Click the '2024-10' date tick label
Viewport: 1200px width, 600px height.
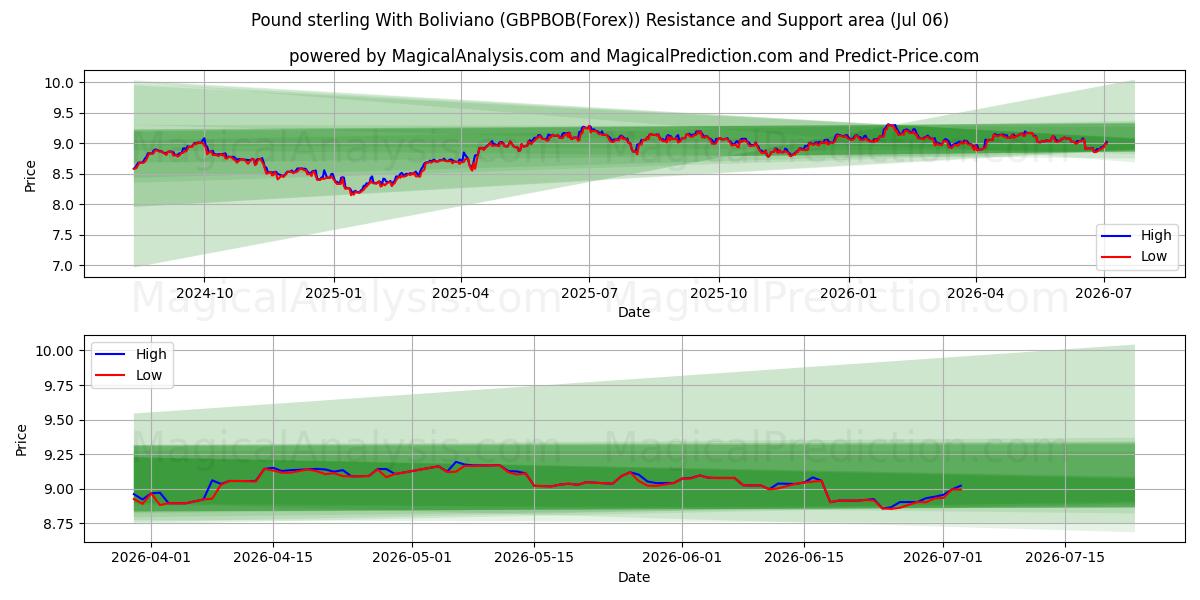[x=204, y=293]
